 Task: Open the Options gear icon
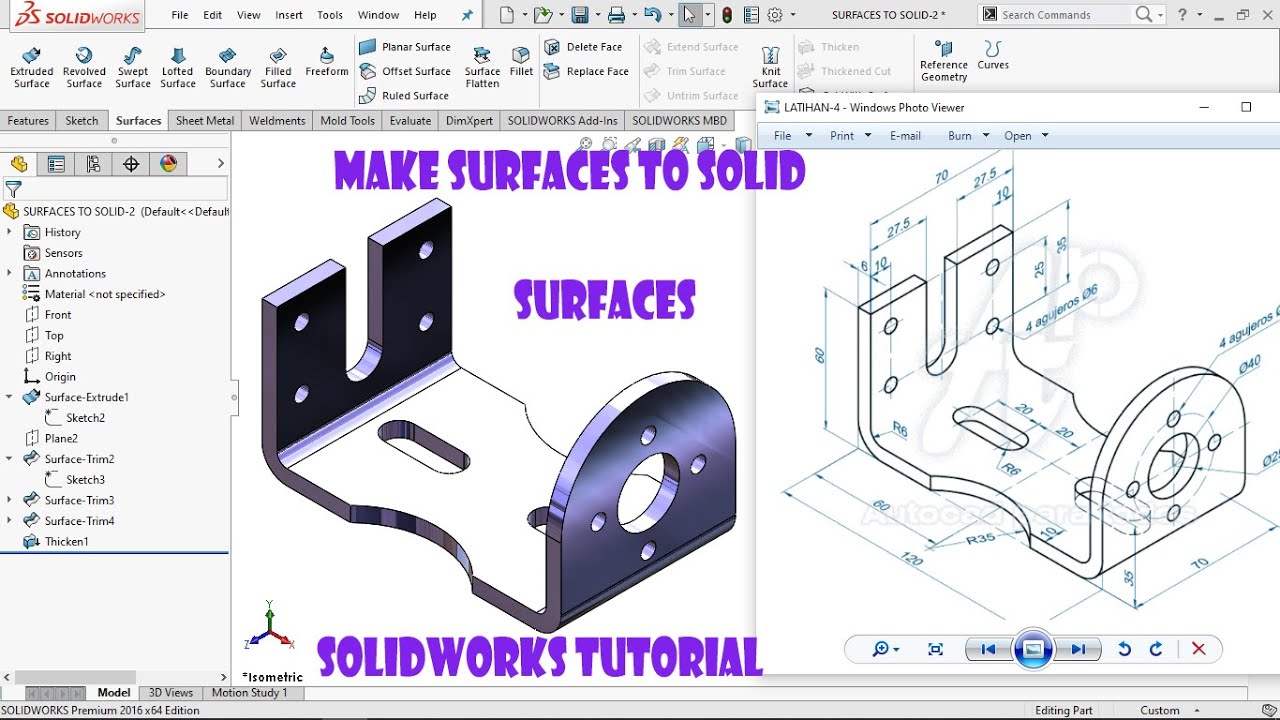point(774,15)
